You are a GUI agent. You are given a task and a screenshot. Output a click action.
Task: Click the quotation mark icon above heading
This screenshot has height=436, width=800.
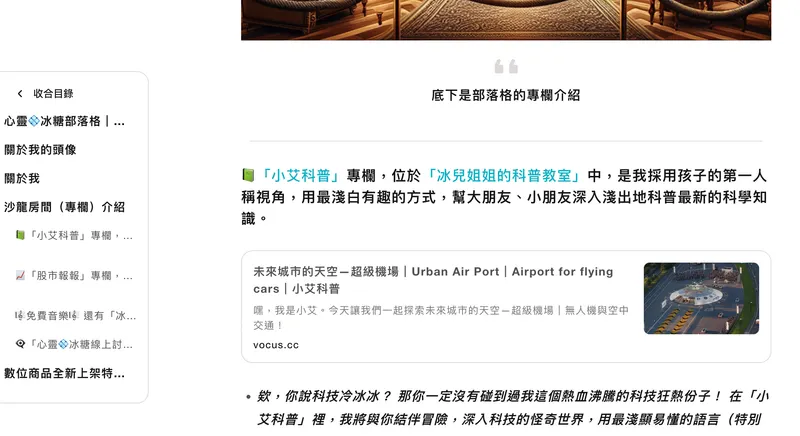pos(506,66)
